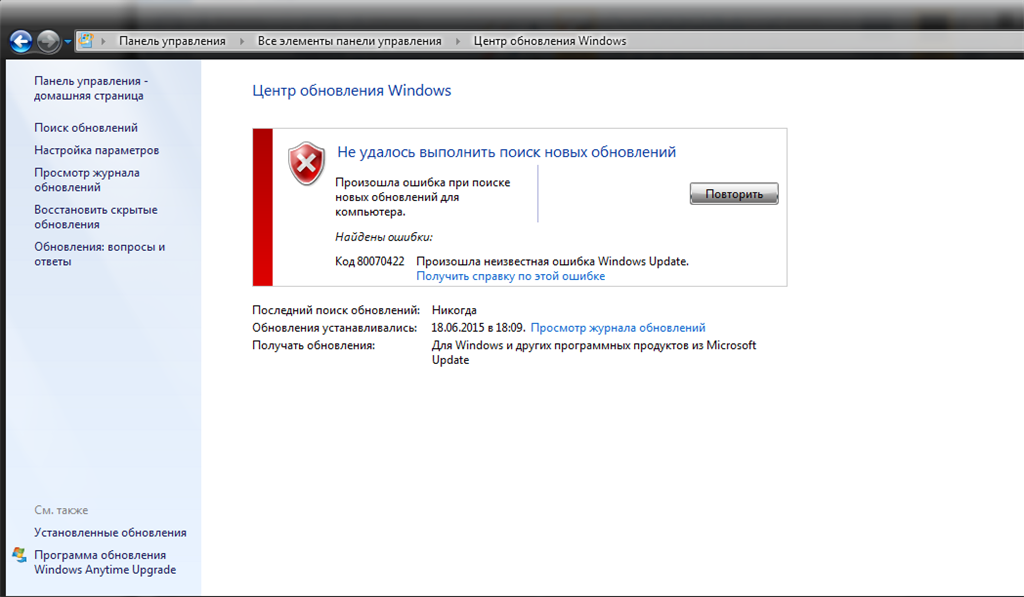Image resolution: width=1024 pixels, height=597 pixels.
Task: Click Последний поиск обновлений: label
Action: (336, 310)
